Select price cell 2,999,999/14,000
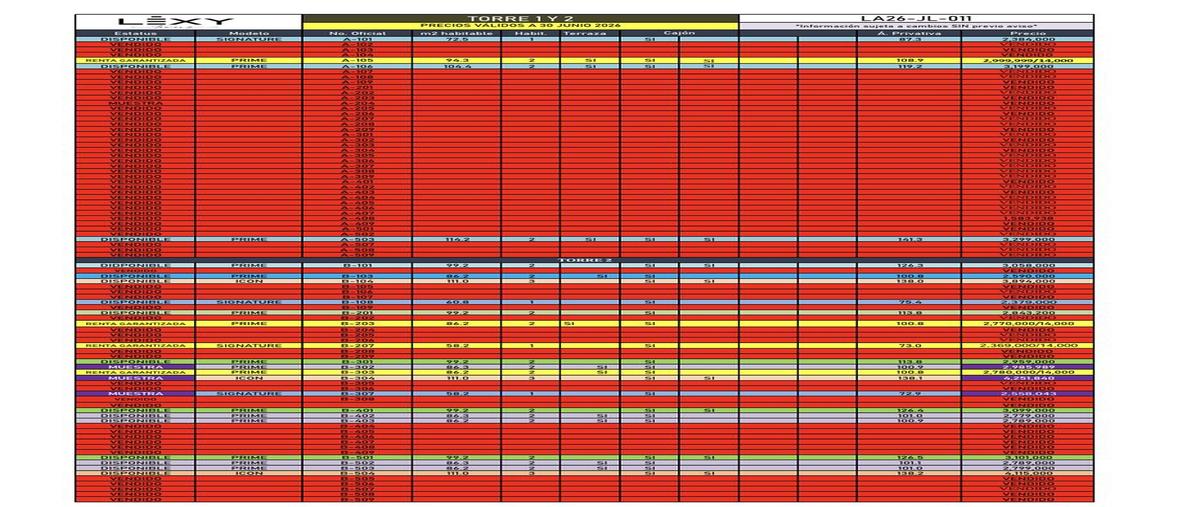The height and width of the screenshot is (507, 1200). coord(1027,60)
